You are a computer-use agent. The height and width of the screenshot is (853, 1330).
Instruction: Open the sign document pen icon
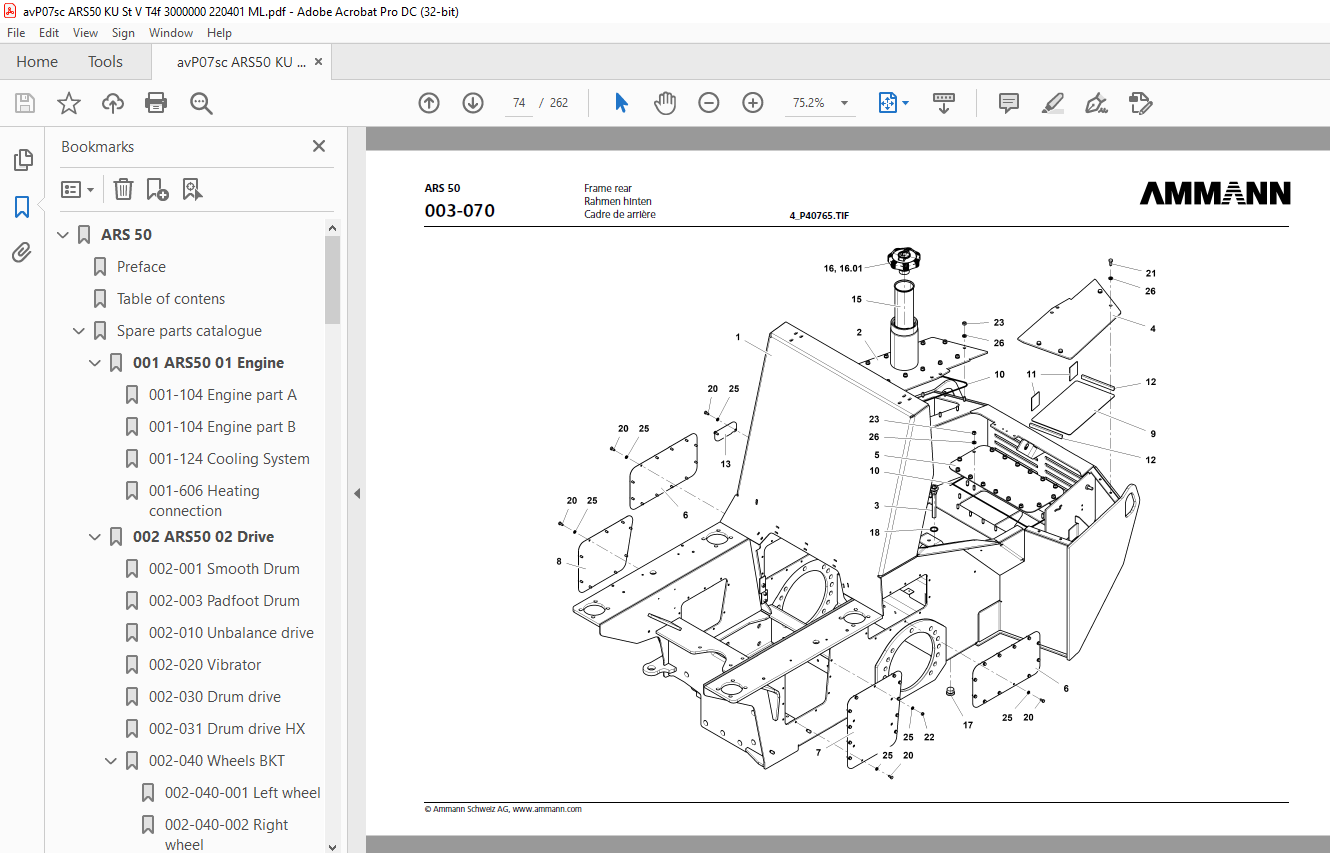[1096, 103]
